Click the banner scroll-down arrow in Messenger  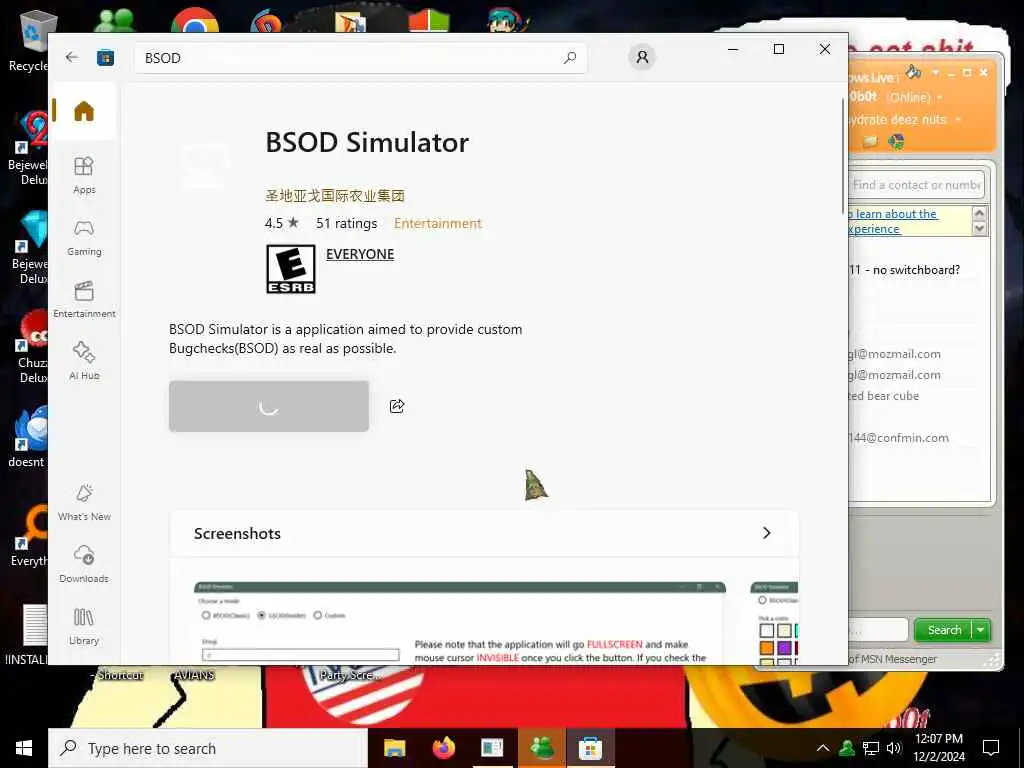(x=979, y=229)
